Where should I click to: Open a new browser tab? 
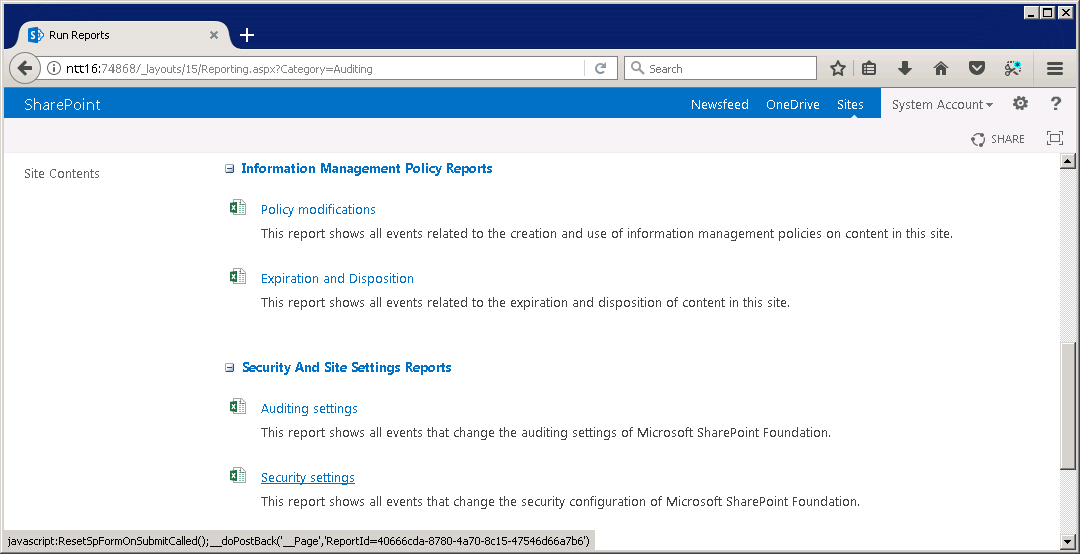247,34
